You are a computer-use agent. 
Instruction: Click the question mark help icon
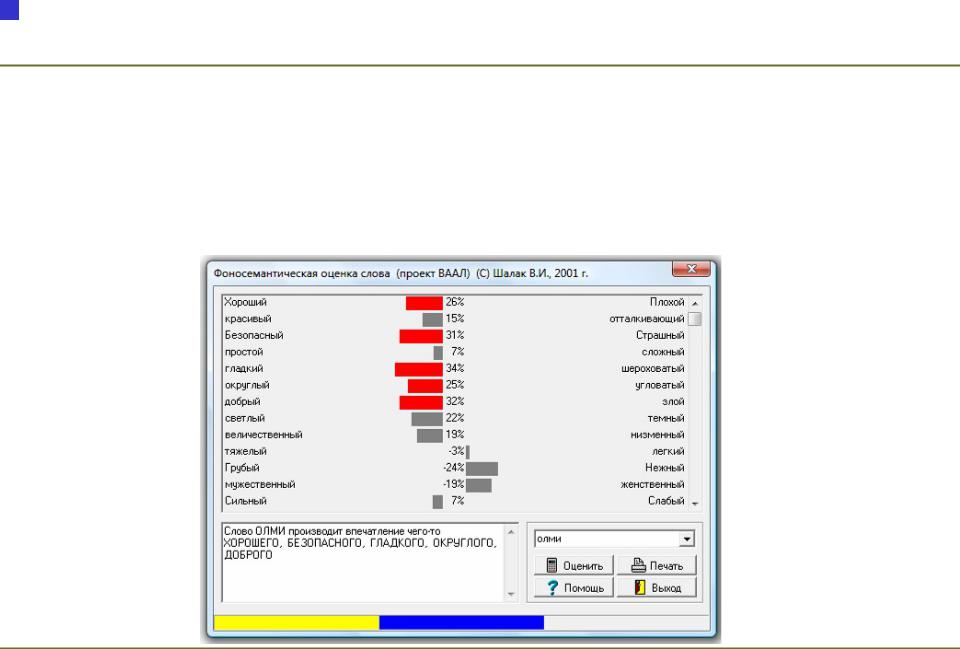coord(552,587)
